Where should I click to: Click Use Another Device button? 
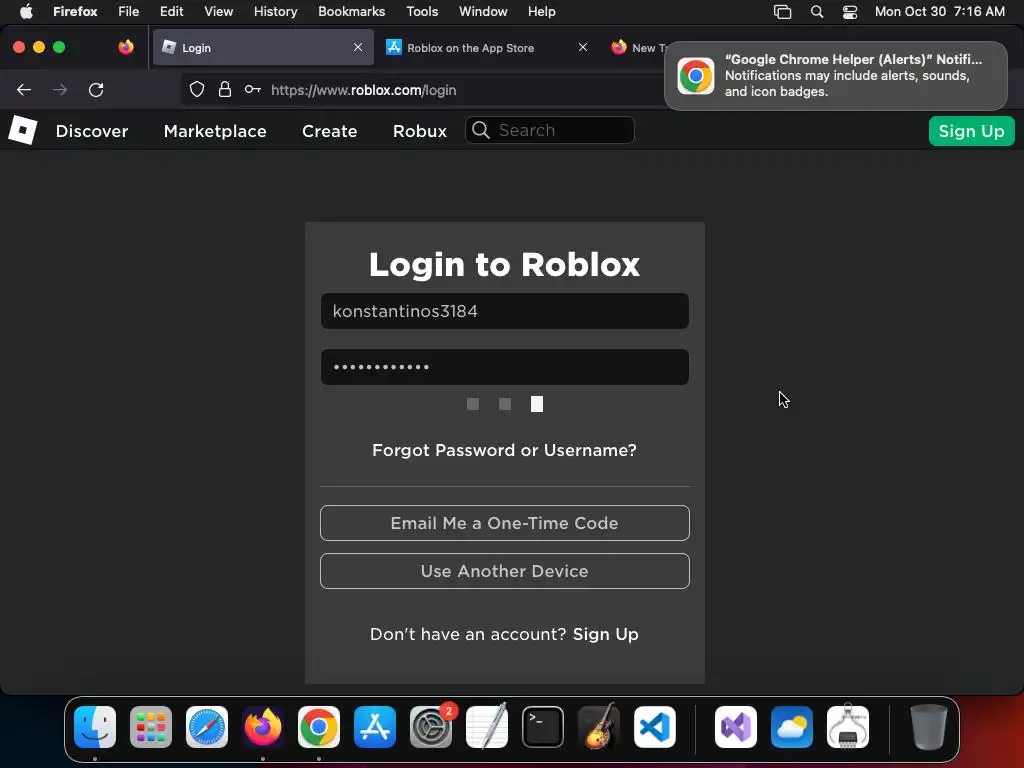(x=505, y=571)
